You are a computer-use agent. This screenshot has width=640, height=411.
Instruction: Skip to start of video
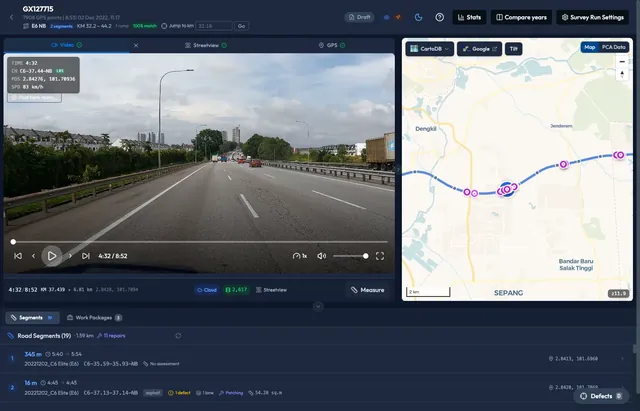pyautogui.click(x=18, y=256)
